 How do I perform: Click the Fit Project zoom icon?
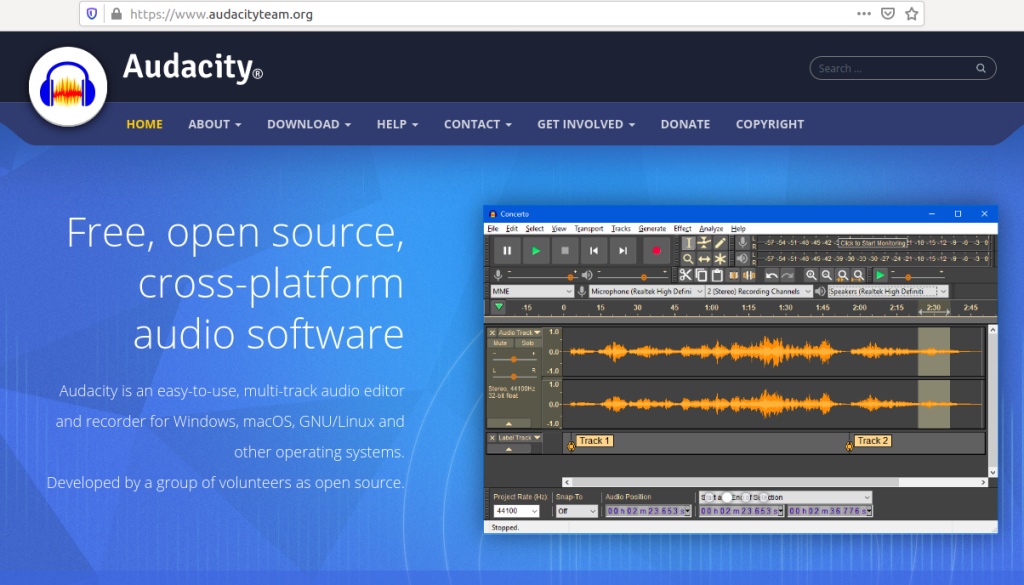point(859,276)
